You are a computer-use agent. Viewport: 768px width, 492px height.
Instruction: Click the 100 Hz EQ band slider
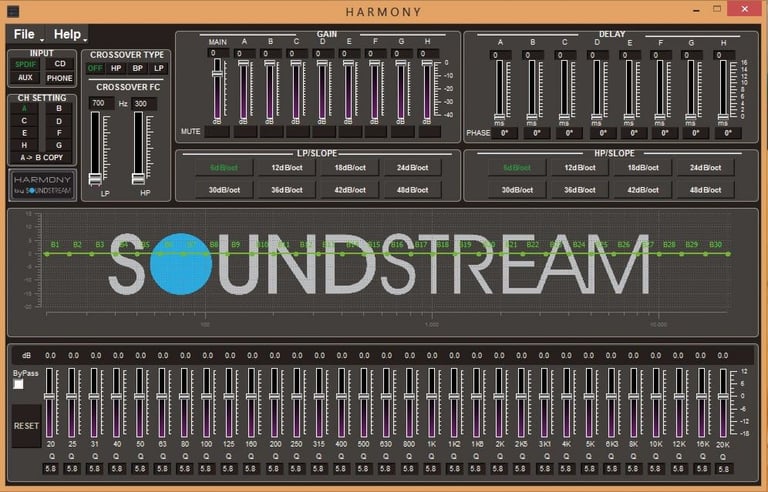pyautogui.click(x=206, y=403)
